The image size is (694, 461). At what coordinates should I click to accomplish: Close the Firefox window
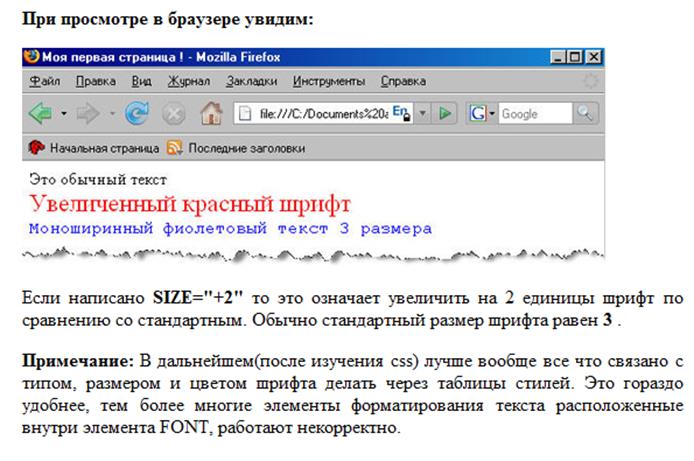(593, 57)
